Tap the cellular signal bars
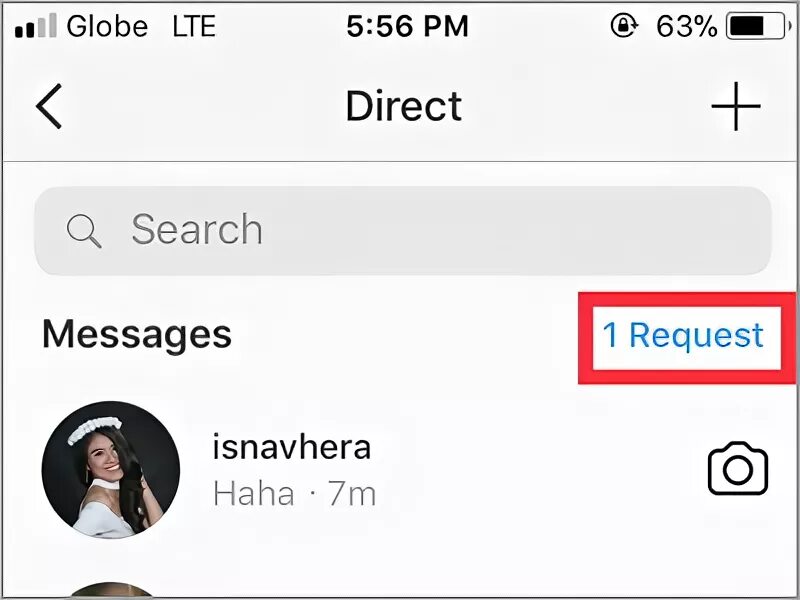Screen dimensions: 800x600 coord(36,26)
